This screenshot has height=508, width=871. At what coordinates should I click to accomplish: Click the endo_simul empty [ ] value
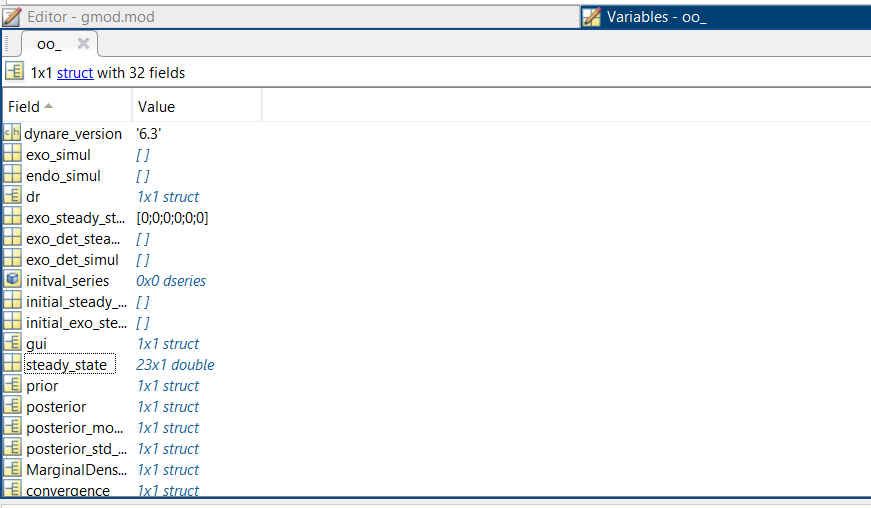coord(143,176)
